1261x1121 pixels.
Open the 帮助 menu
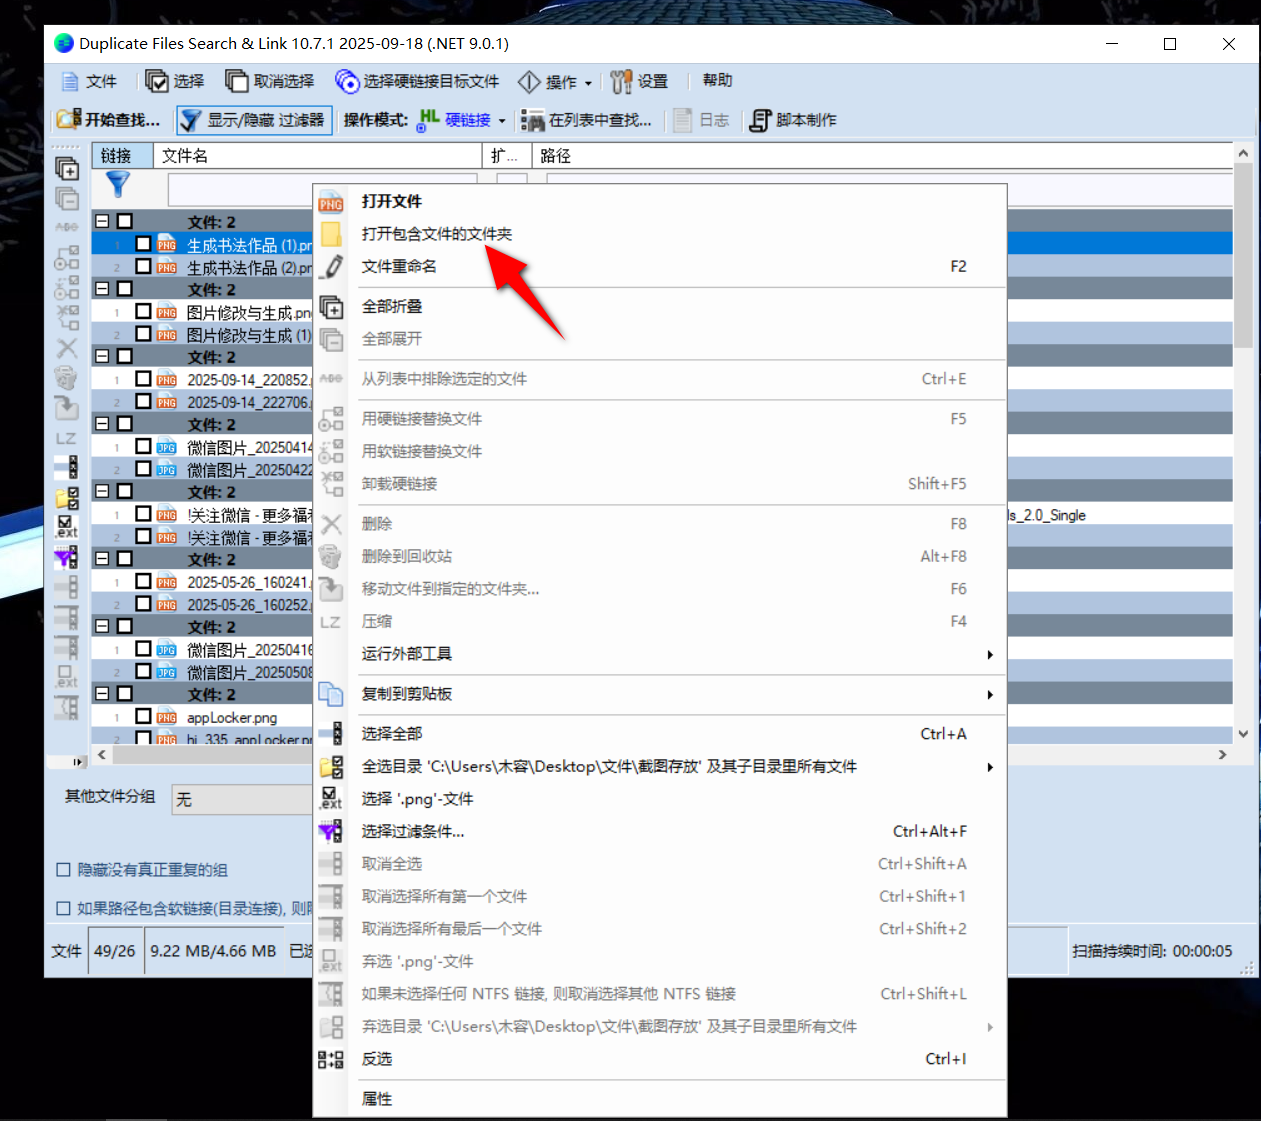tap(717, 80)
